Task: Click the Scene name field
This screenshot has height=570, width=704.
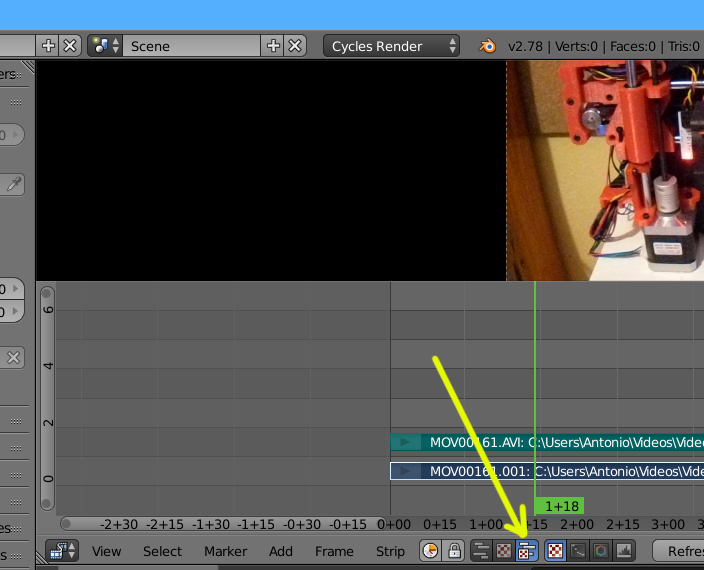Action: tap(192, 46)
